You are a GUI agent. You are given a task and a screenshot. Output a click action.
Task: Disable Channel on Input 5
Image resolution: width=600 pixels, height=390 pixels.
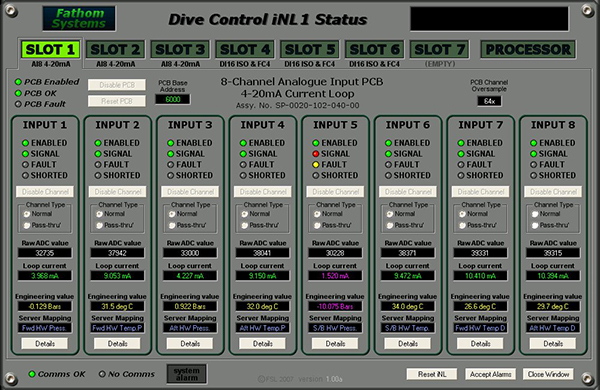click(x=335, y=192)
